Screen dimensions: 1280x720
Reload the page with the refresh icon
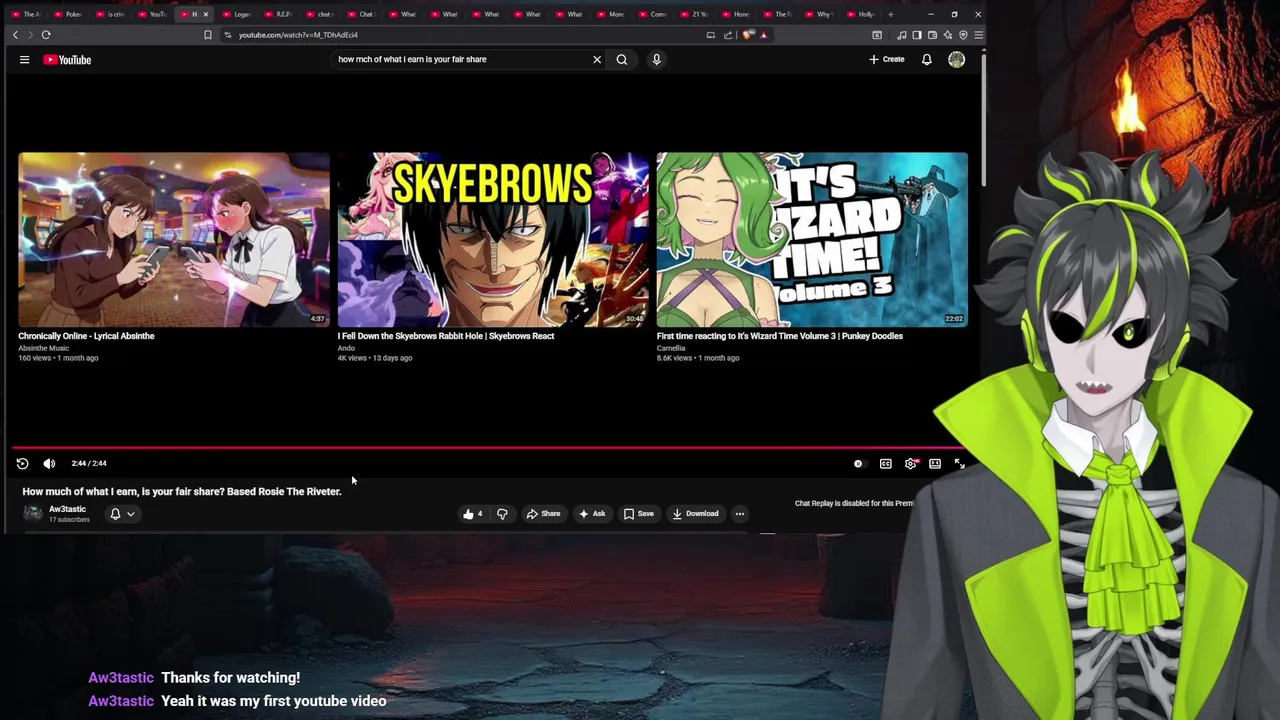tap(46, 35)
